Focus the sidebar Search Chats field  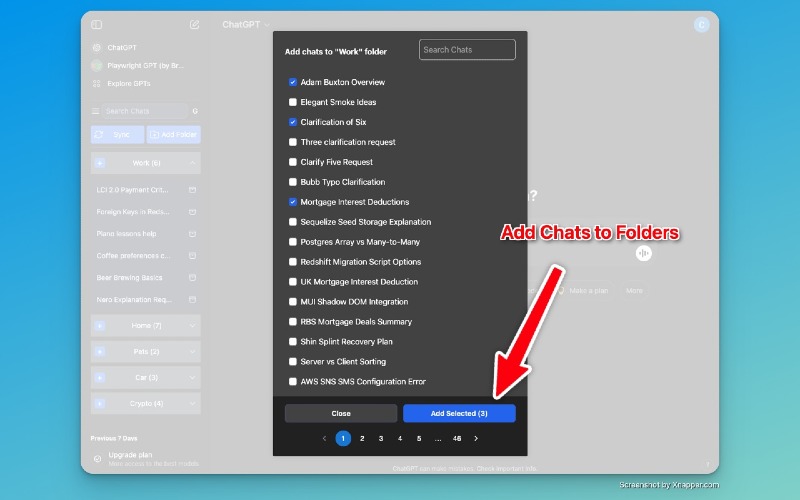[x=144, y=111]
